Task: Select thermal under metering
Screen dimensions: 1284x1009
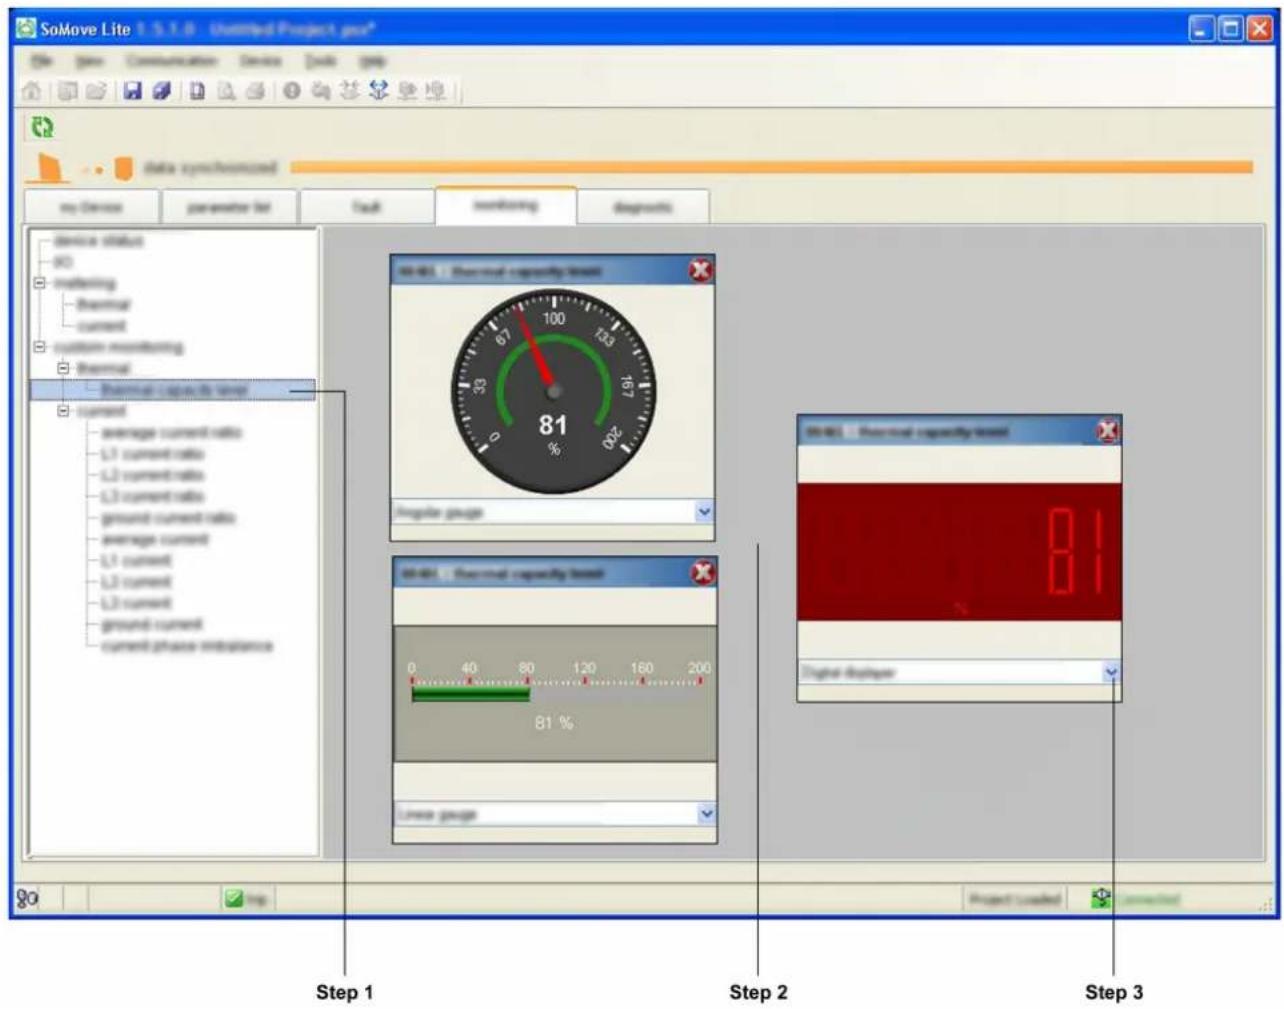Action: point(104,304)
